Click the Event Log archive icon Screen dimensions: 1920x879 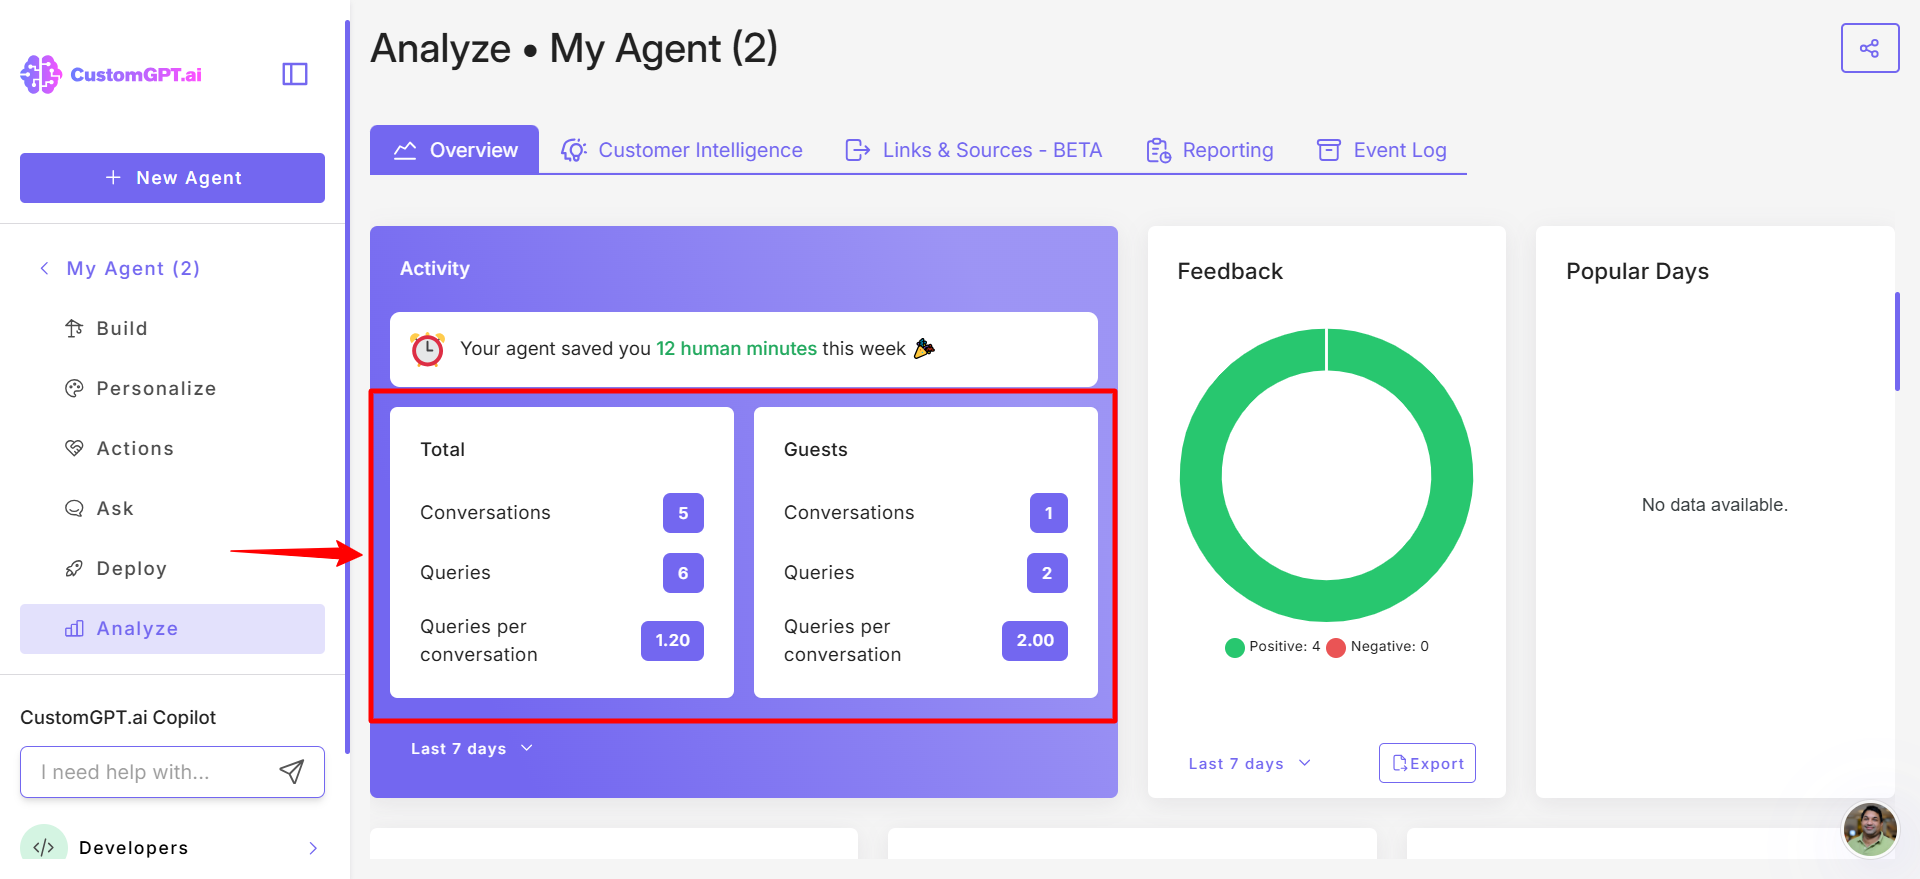[1329, 150]
